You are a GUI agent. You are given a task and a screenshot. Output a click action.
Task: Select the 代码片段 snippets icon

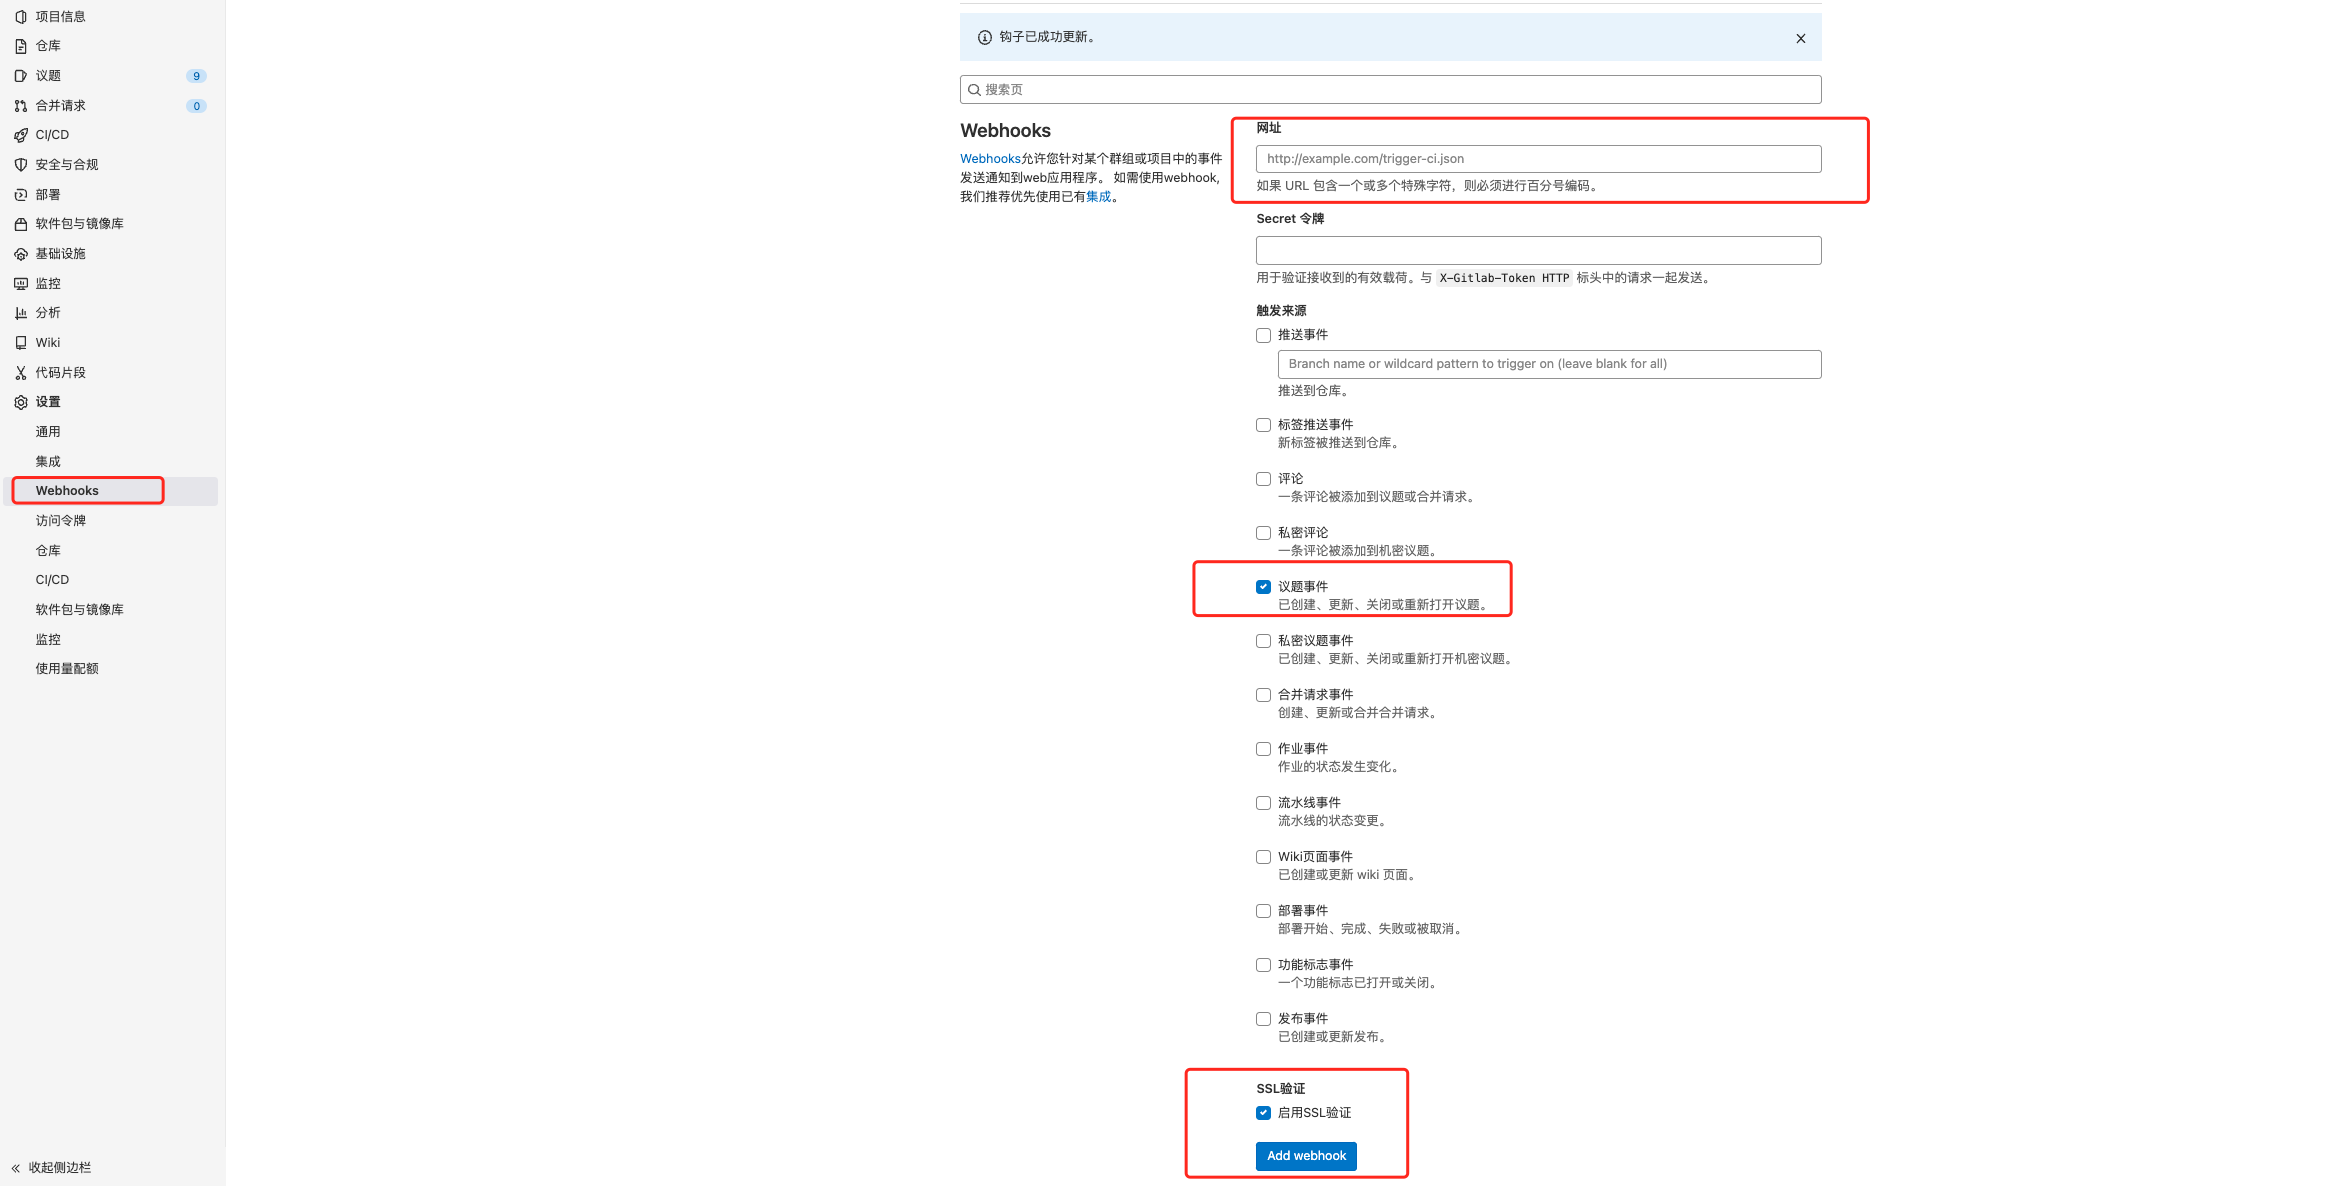21,371
